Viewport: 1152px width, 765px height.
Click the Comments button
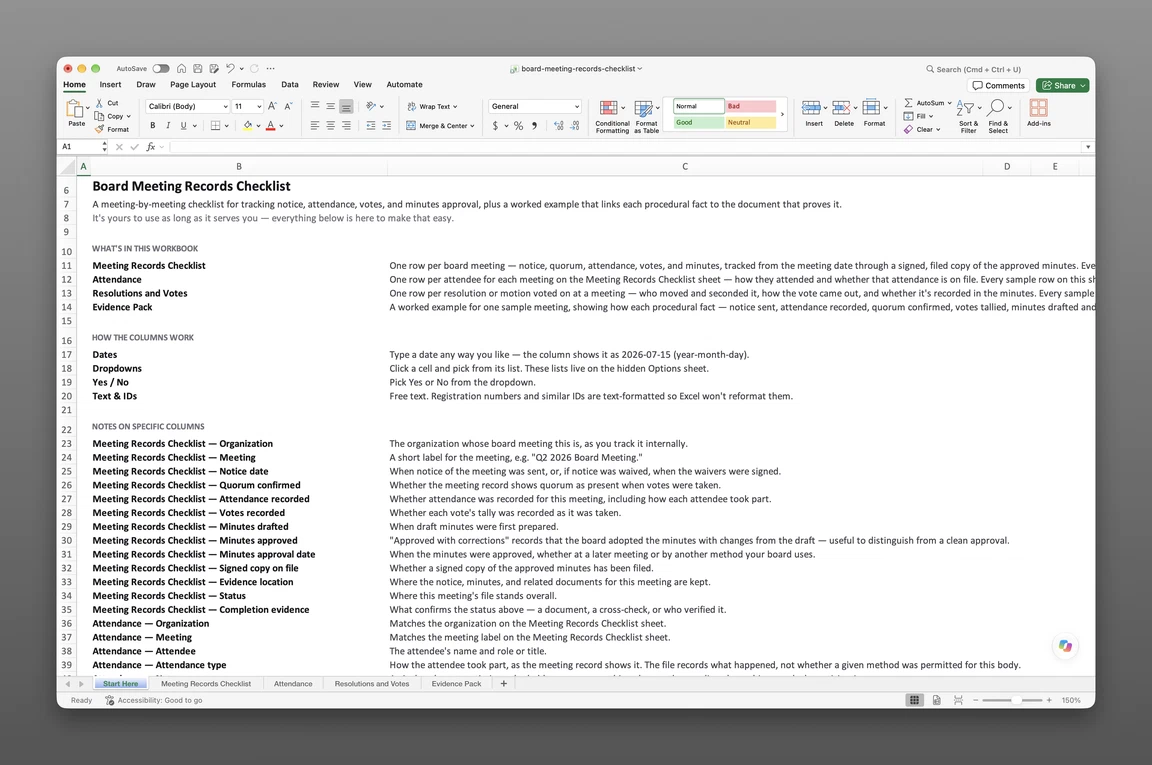click(x=998, y=85)
